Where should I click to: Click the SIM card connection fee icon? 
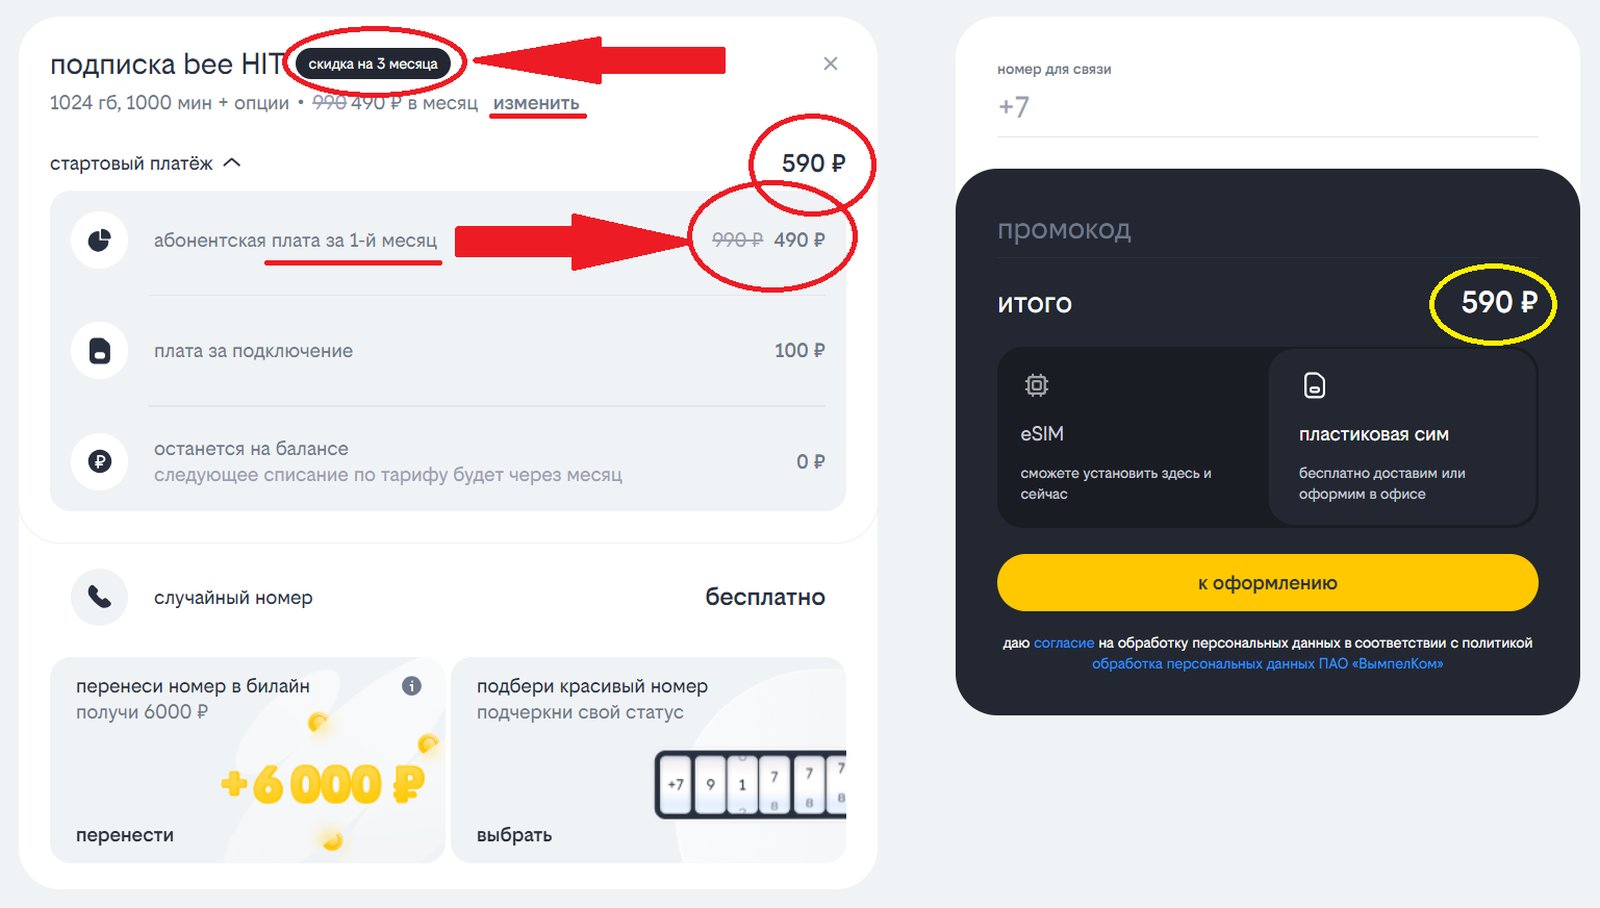click(x=99, y=351)
